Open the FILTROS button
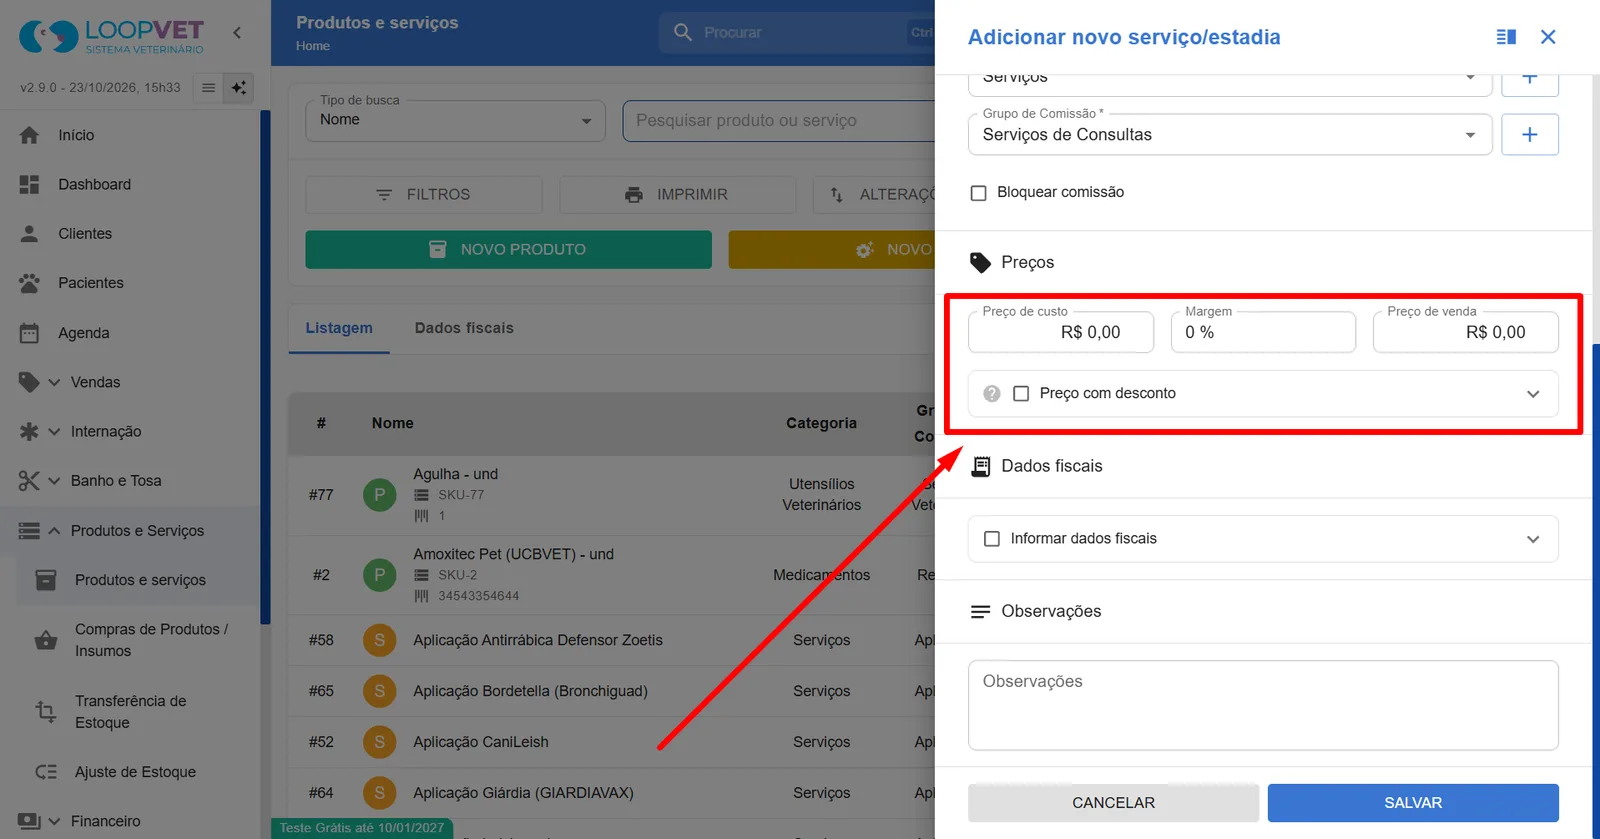The image size is (1600, 839). (x=423, y=194)
